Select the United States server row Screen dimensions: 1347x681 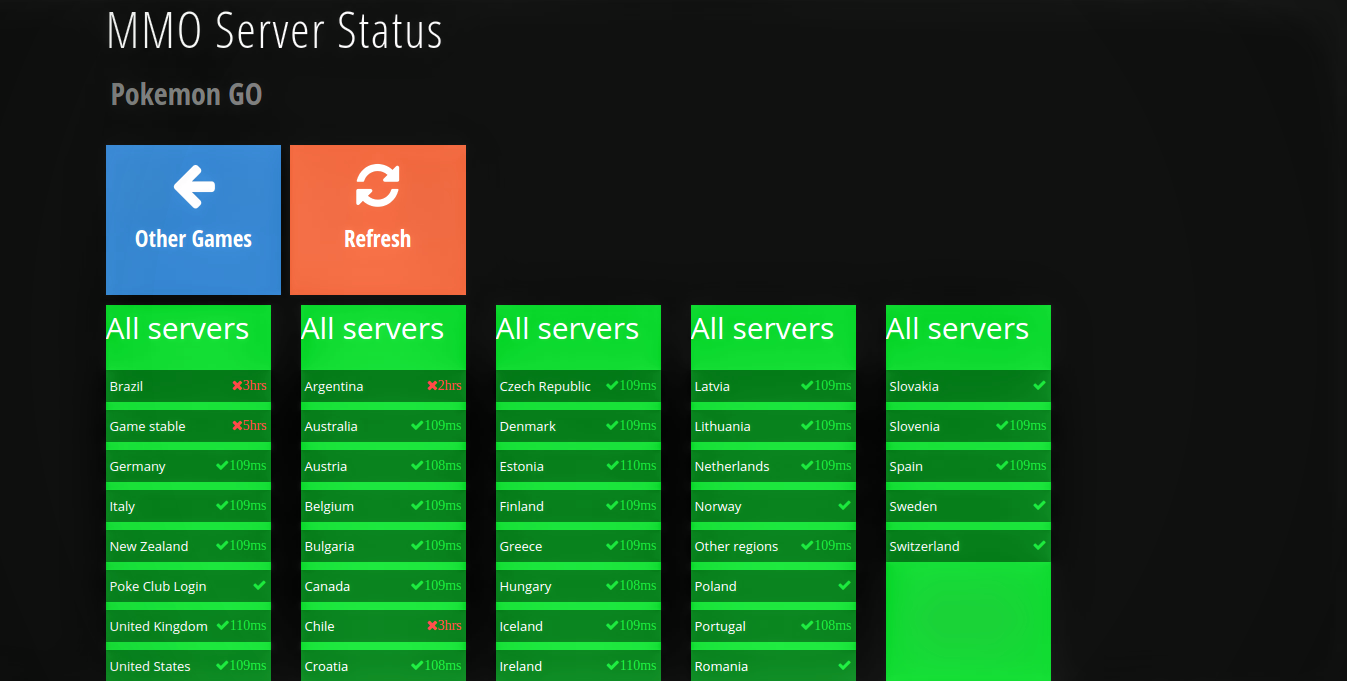tap(188, 666)
